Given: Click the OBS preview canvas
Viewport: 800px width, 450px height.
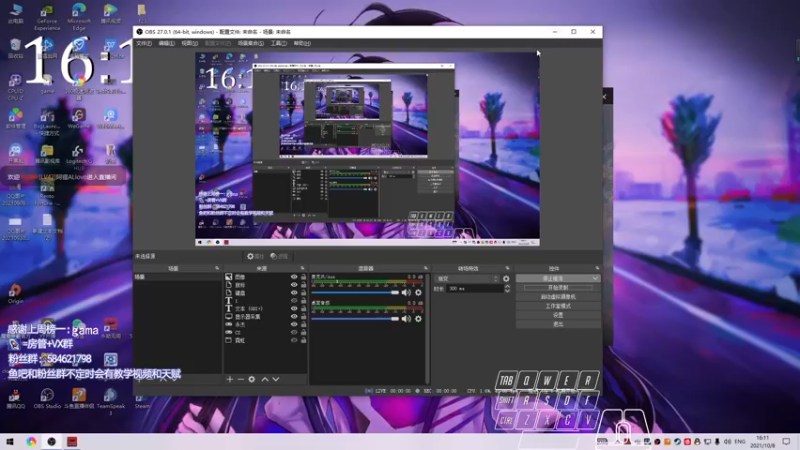Looking at the screenshot, I should pos(367,149).
